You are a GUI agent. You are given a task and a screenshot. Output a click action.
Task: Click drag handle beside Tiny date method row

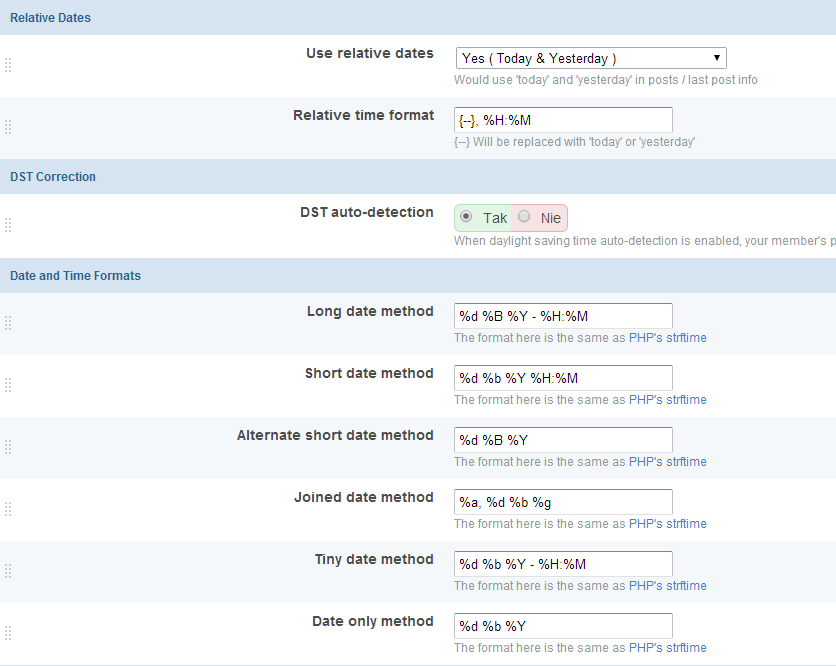point(8,571)
